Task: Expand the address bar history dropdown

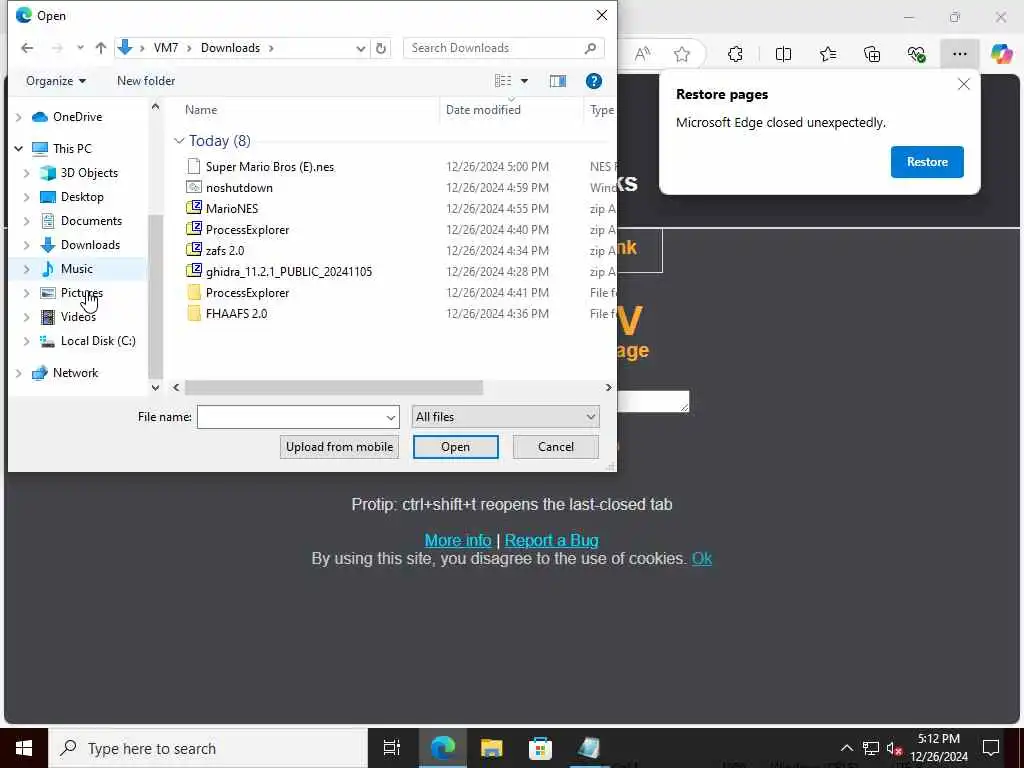Action: pyautogui.click(x=360, y=48)
